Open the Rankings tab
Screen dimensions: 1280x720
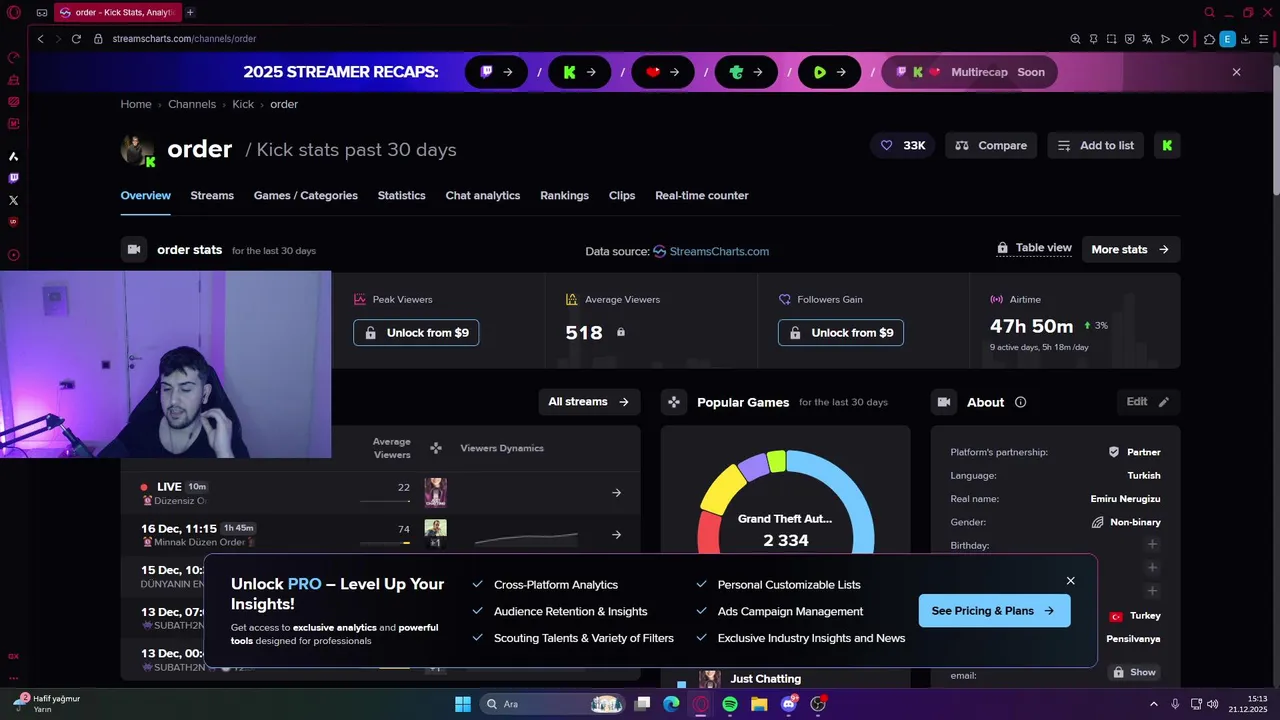[565, 196]
